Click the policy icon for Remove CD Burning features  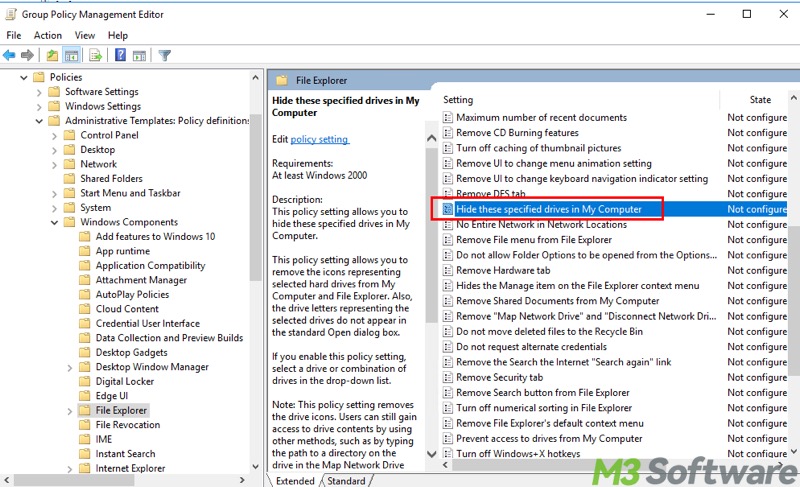(x=448, y=133)
